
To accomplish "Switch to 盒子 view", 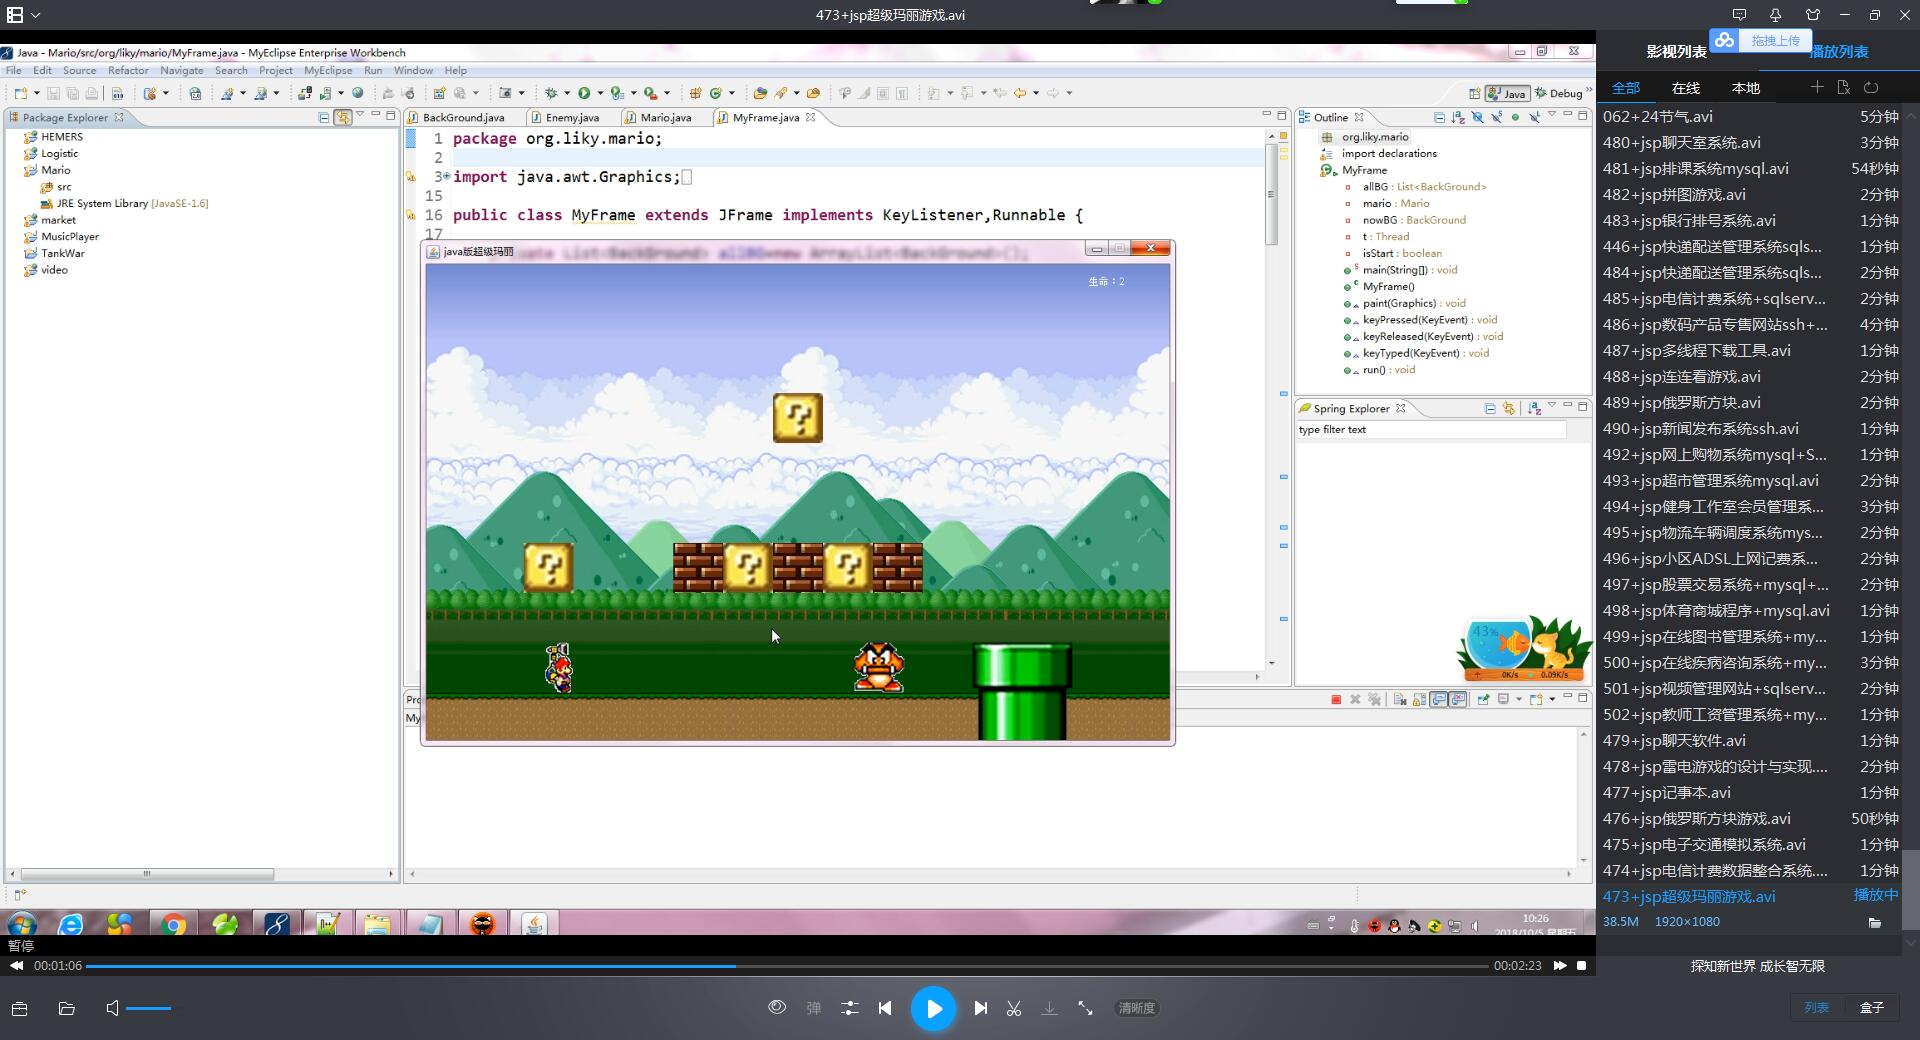I will pyautogui.click(x=1871, y=1007).
